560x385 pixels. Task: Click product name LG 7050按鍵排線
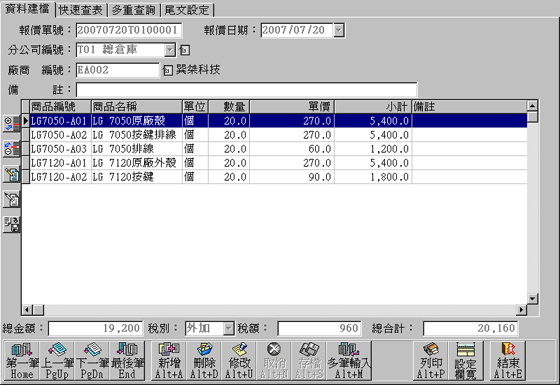135,135
